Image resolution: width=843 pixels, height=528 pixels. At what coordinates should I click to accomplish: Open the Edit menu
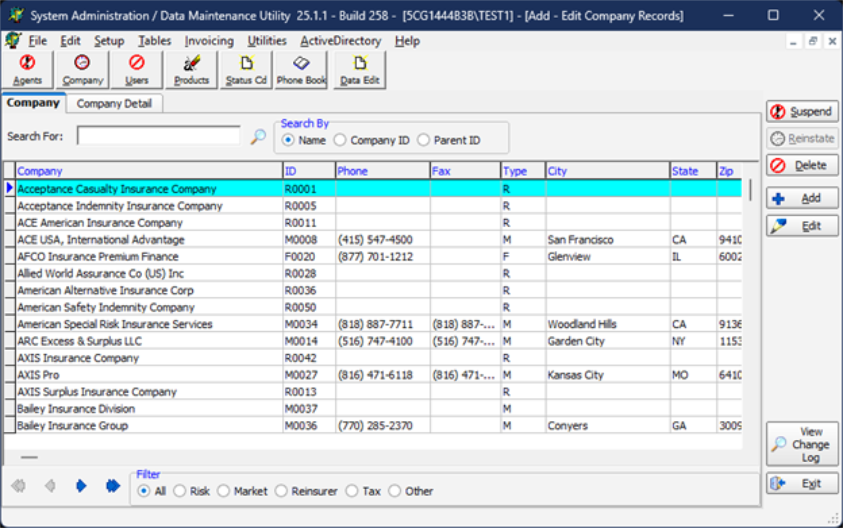[x=70, y=41]
